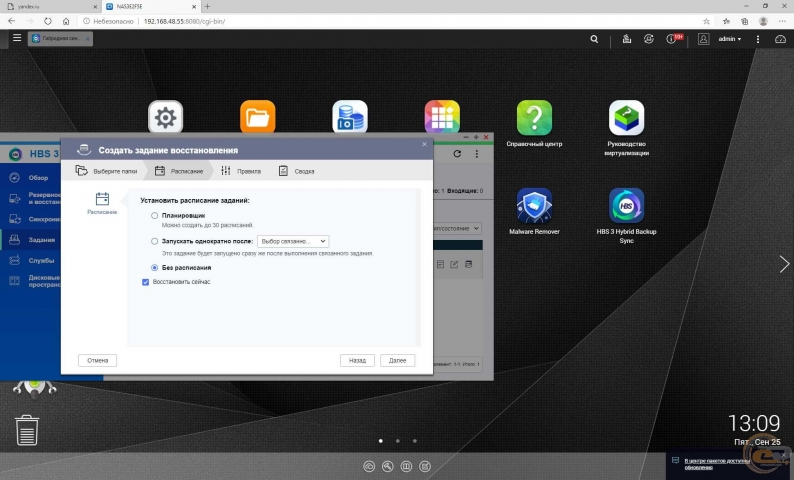The height and width of the screenshot is (480, 794).
Task: Go to the Сводка wizard step
Action: (297, 171)
